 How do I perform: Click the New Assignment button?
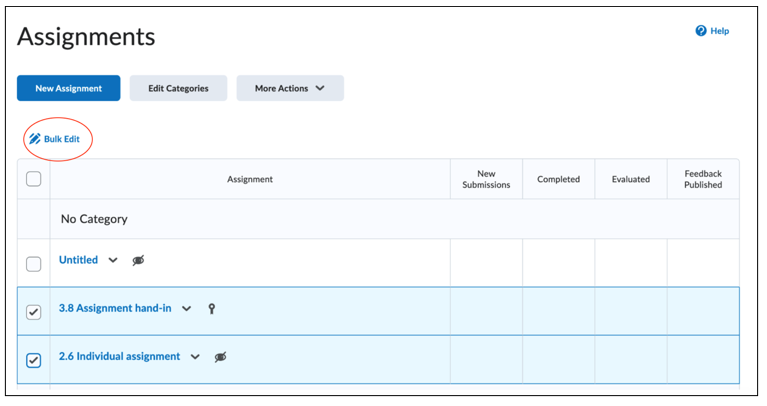pyautogui.click(x=68, y=88)
